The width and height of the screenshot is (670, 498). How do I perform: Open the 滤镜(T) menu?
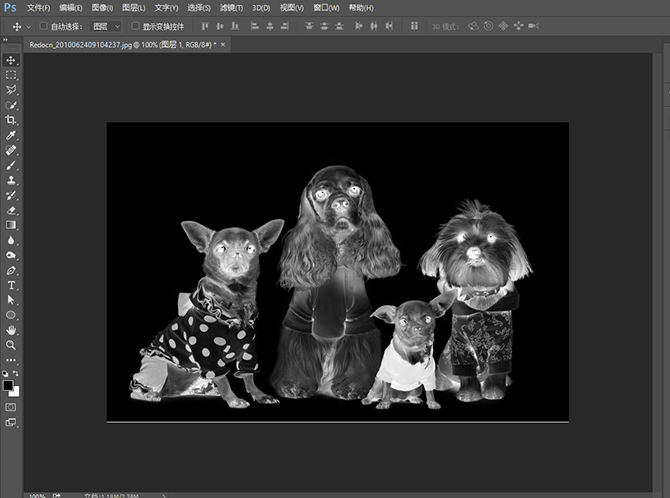coord(231,8)
